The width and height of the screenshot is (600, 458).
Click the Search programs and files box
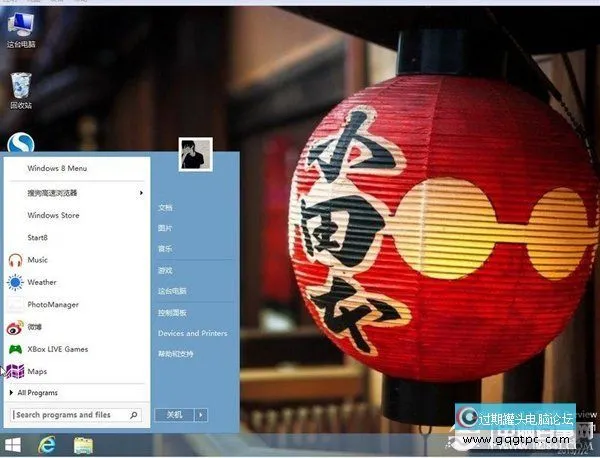point(70,414)
